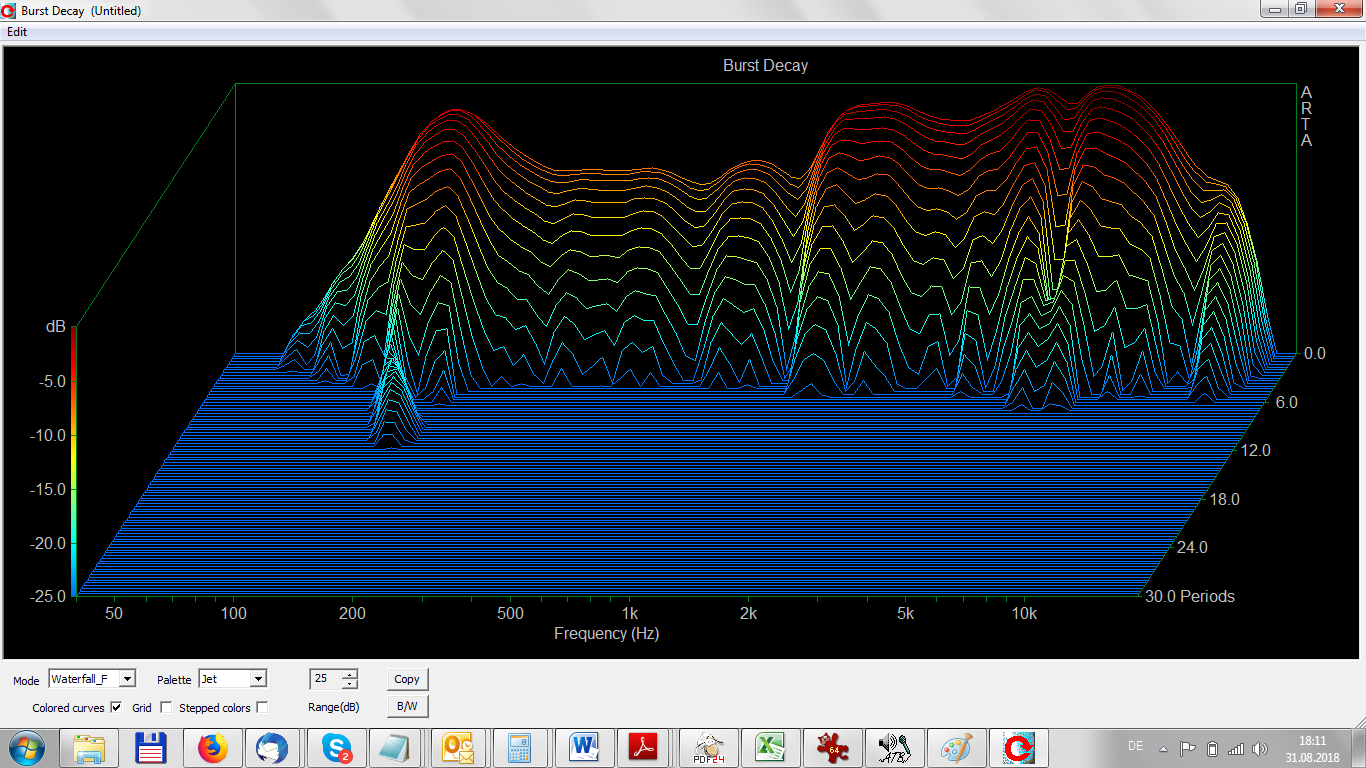Increase Range(dB) with the up spinner arrow
Screen dimensions: 1366x768
[349, 674]
